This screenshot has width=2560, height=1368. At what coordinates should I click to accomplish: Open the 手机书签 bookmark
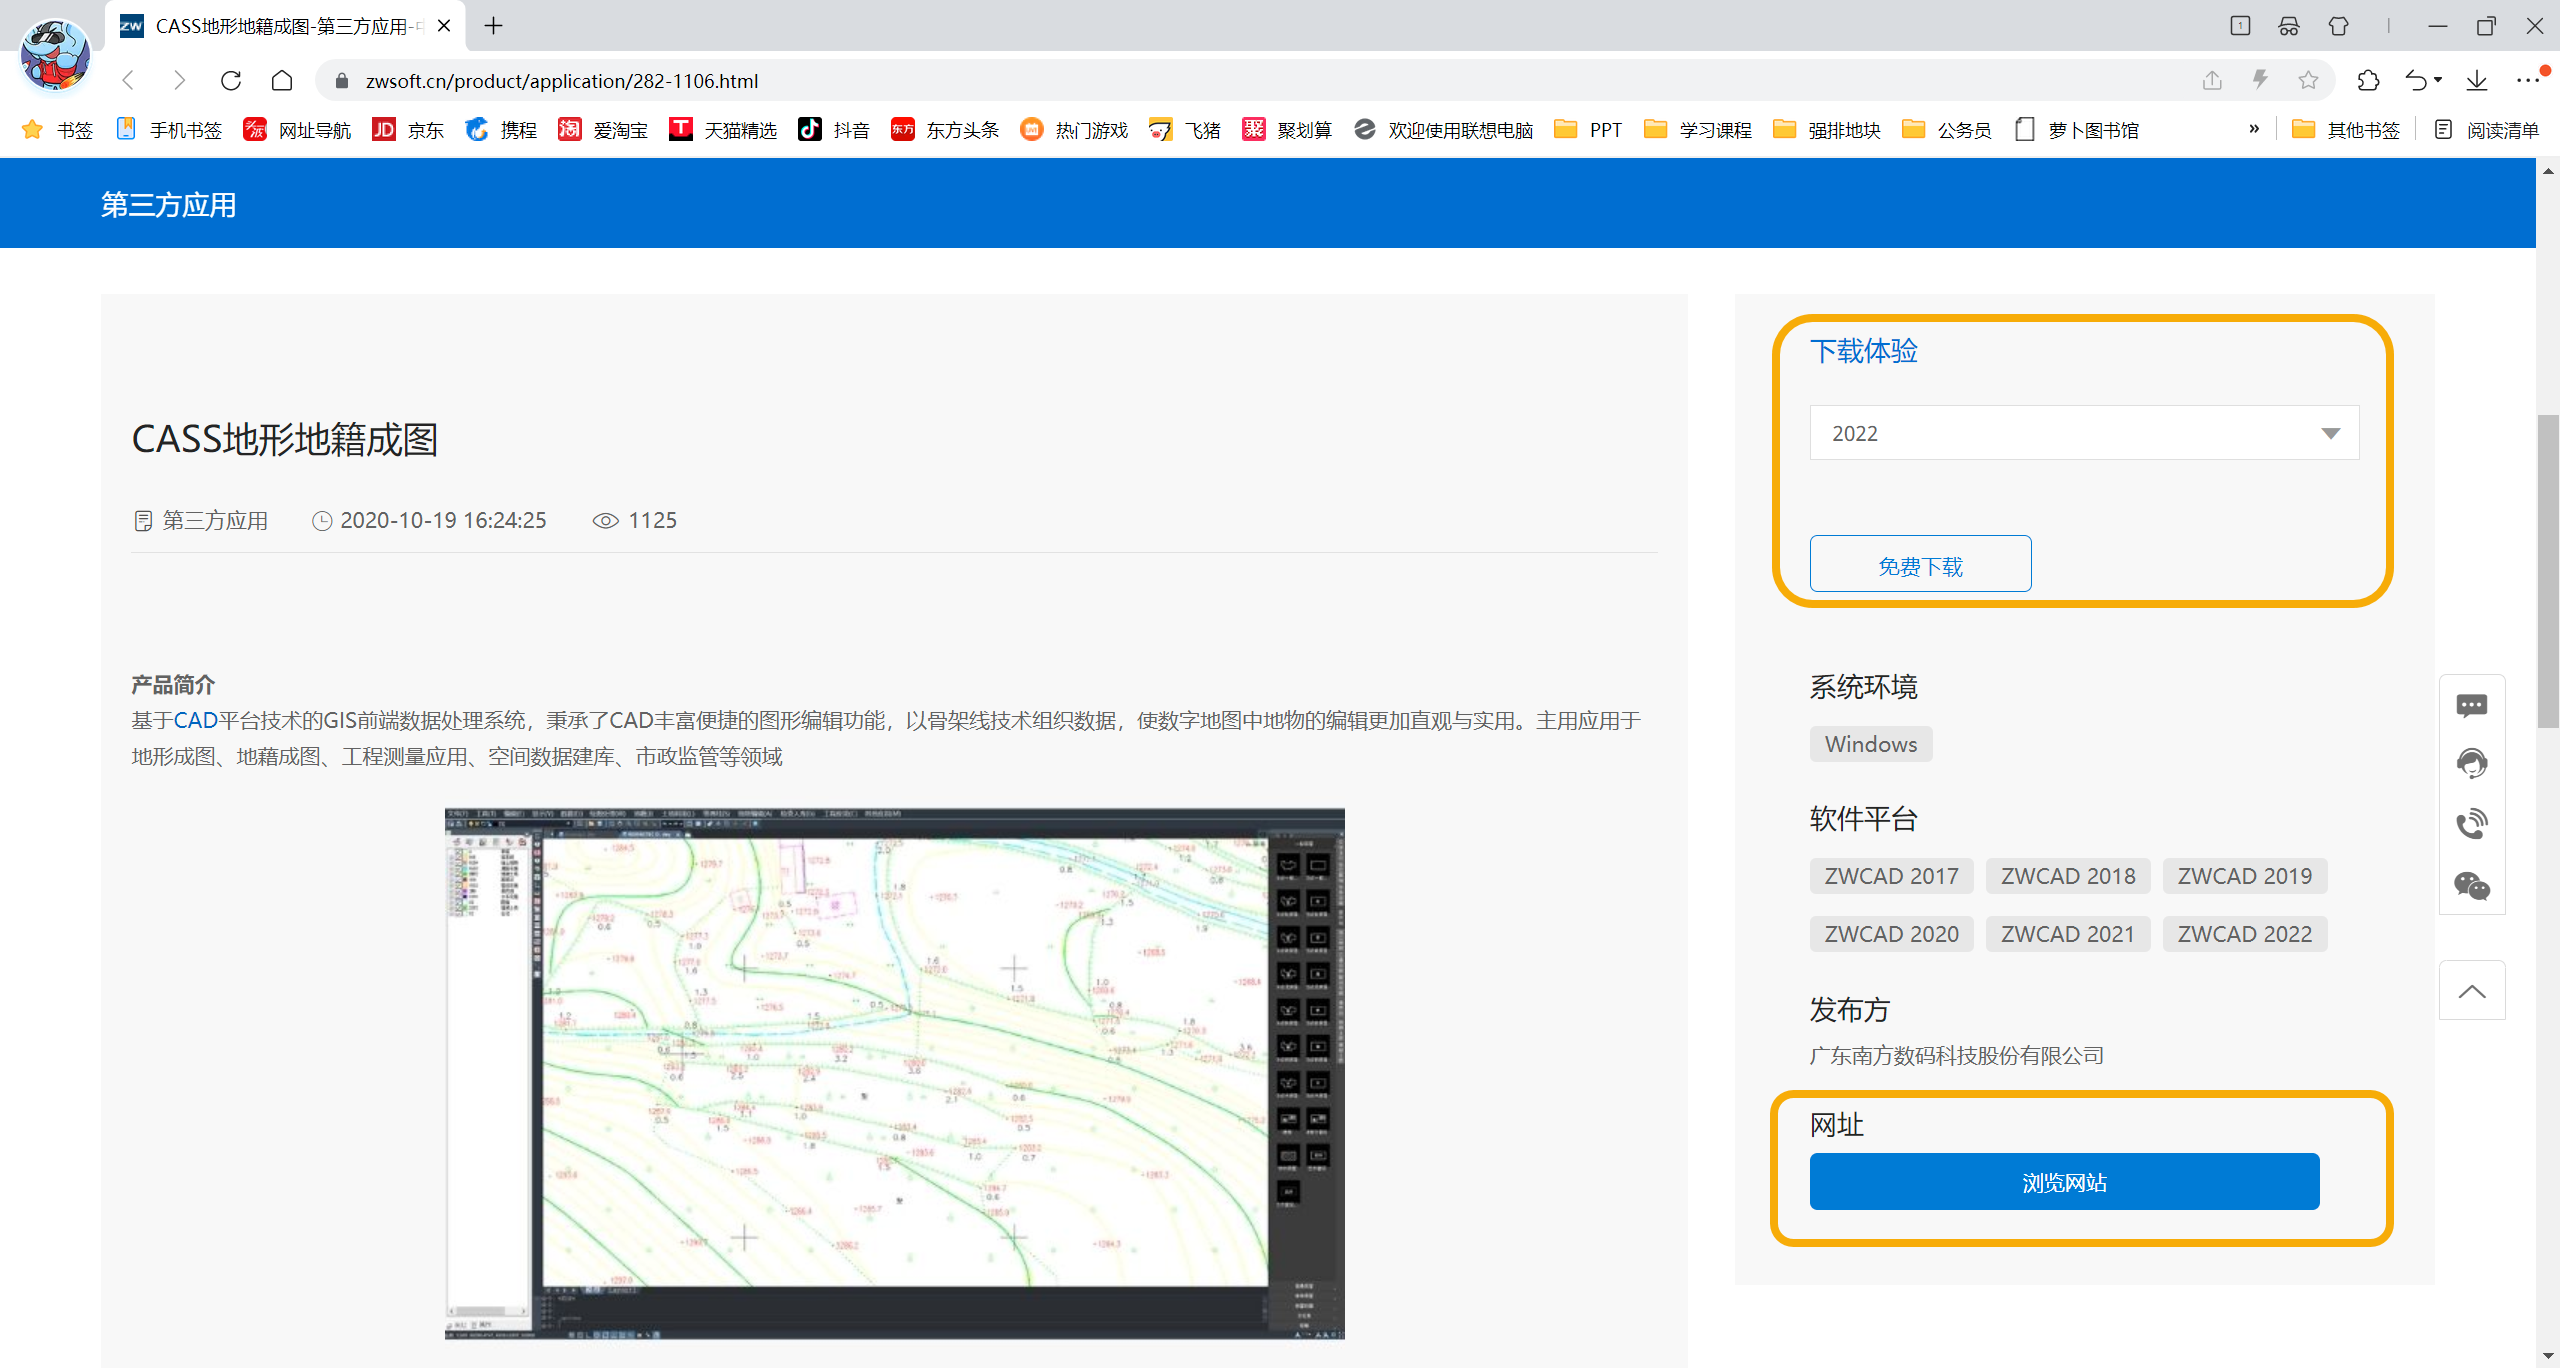click(x=169, y=129)
